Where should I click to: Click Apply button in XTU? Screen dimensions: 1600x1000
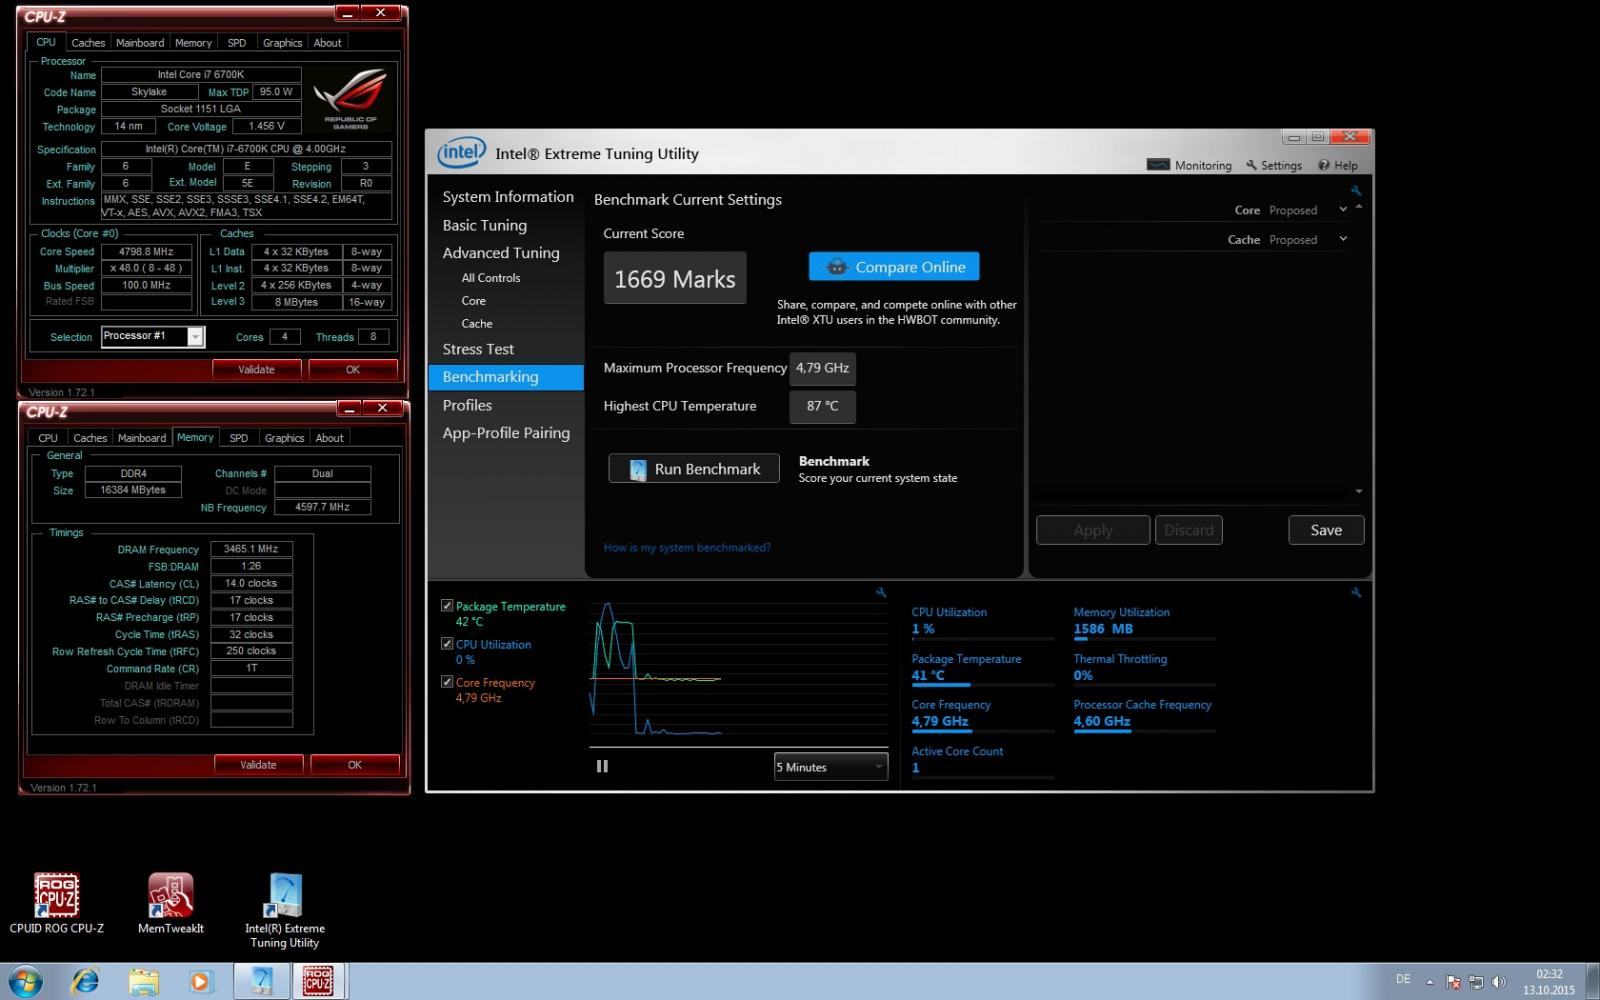pyautogui.click(x=1093, y=530)
